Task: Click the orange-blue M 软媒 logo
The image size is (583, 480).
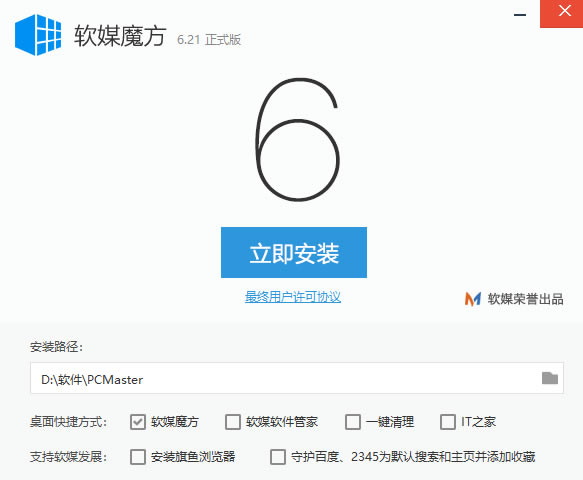Action: pyautogui.click(x=473, y=299)
